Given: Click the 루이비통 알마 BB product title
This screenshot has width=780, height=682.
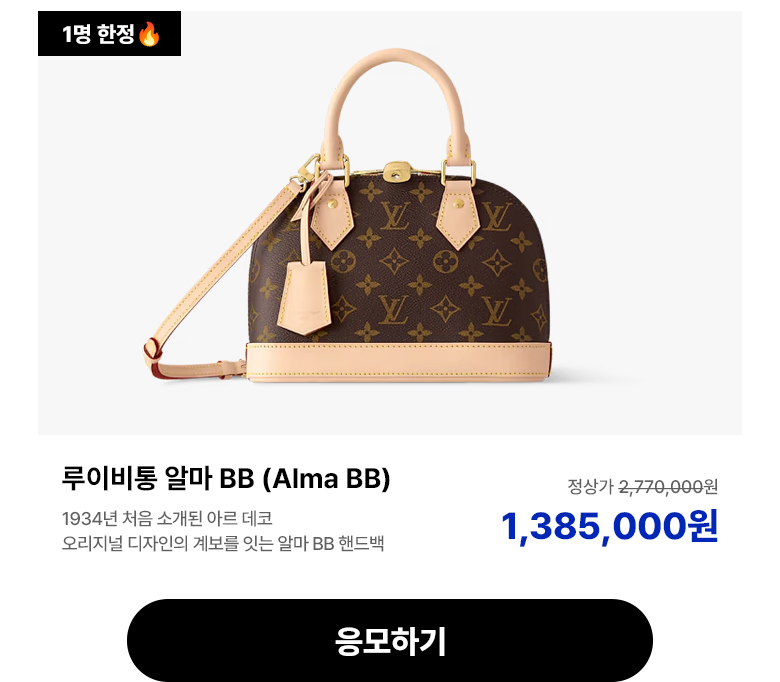Looking at the screenshot, I should [x=226, y=478].
